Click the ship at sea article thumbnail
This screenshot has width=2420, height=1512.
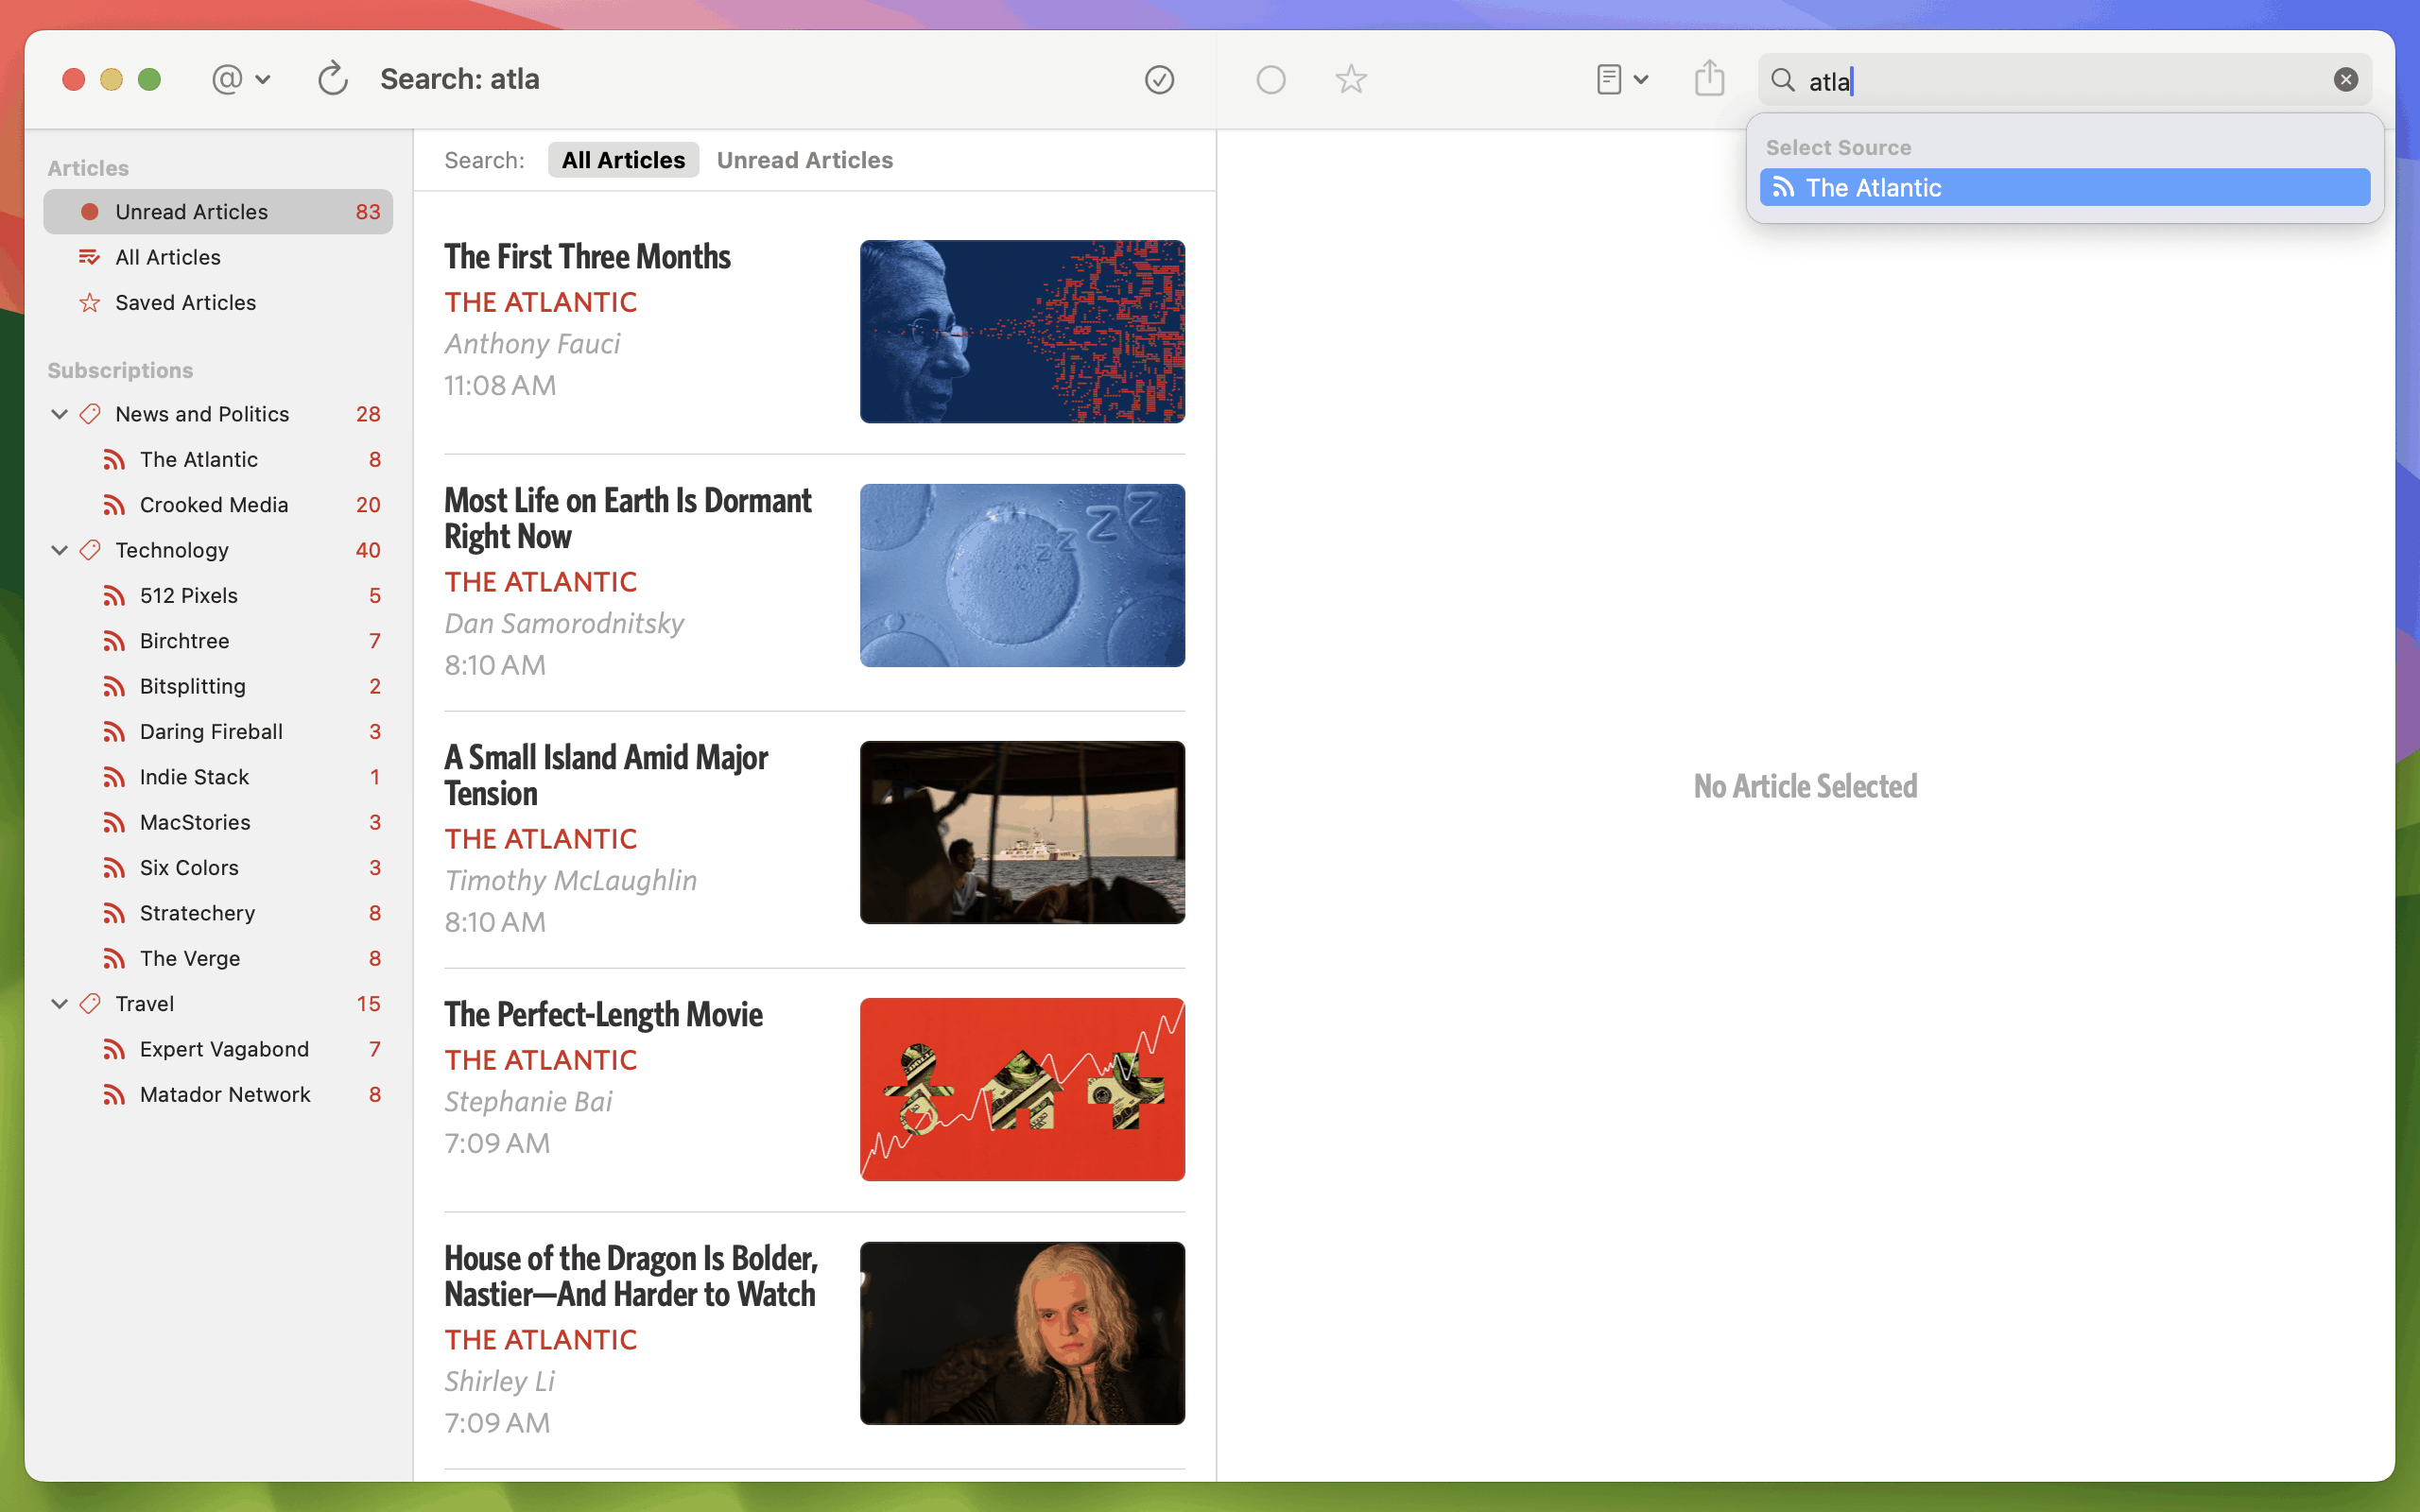click(x=1022, y=832)
